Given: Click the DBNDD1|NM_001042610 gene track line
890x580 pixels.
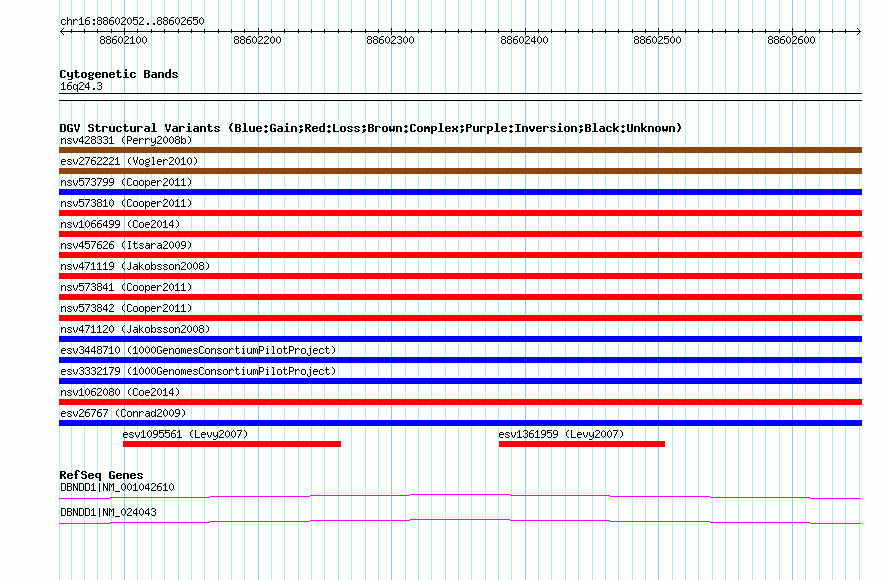Looking at the screenshot, I should click(460, 497).
